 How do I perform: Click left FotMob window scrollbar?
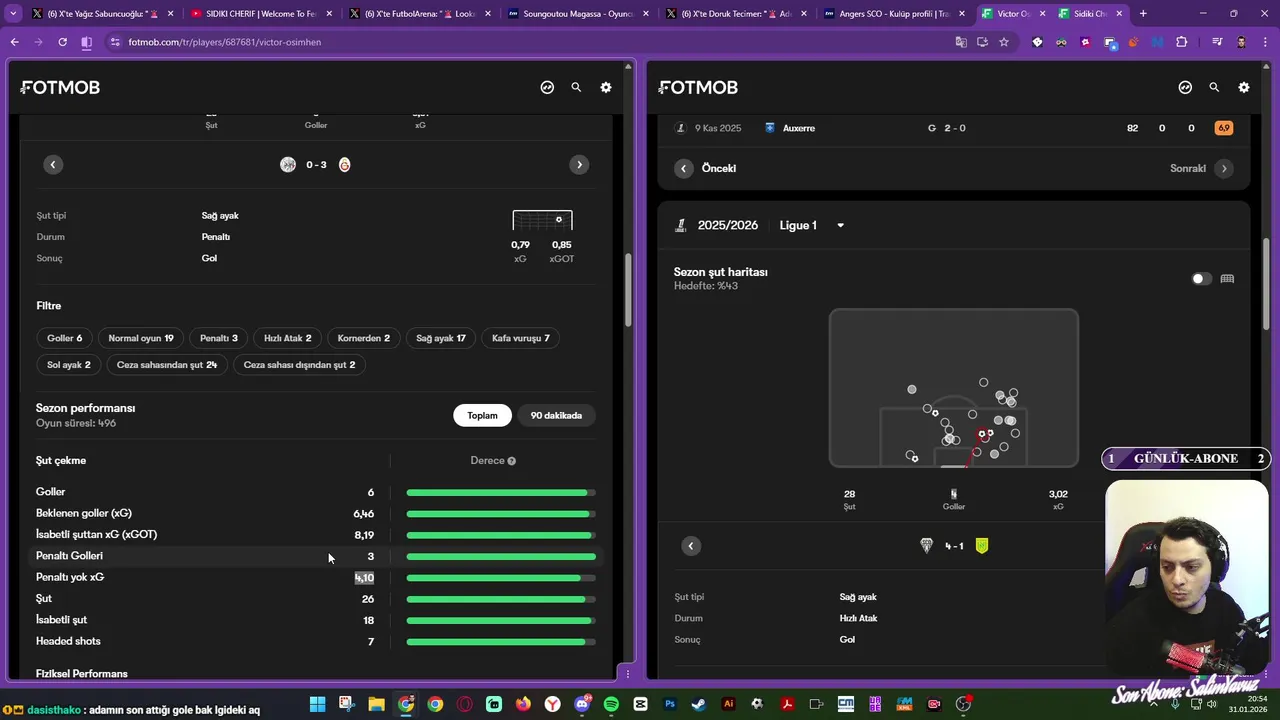[x=629, y=290]
